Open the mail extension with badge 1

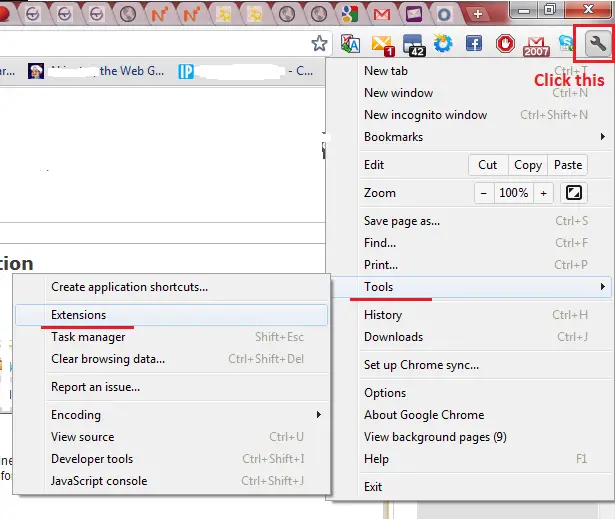(x=382, y=45)
